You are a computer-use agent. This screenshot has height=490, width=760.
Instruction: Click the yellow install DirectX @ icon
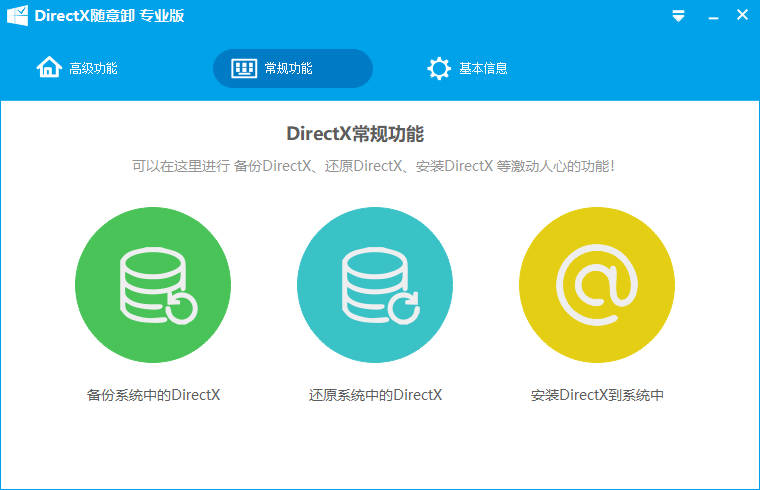(x=597, y=285)
